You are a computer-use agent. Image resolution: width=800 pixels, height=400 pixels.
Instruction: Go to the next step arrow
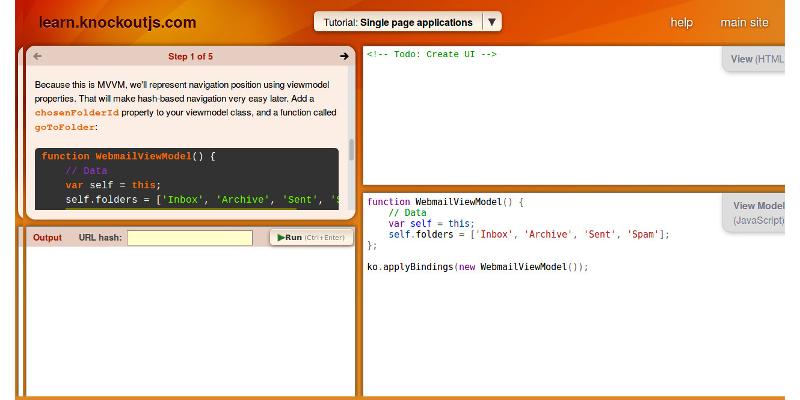click(344, 56)
